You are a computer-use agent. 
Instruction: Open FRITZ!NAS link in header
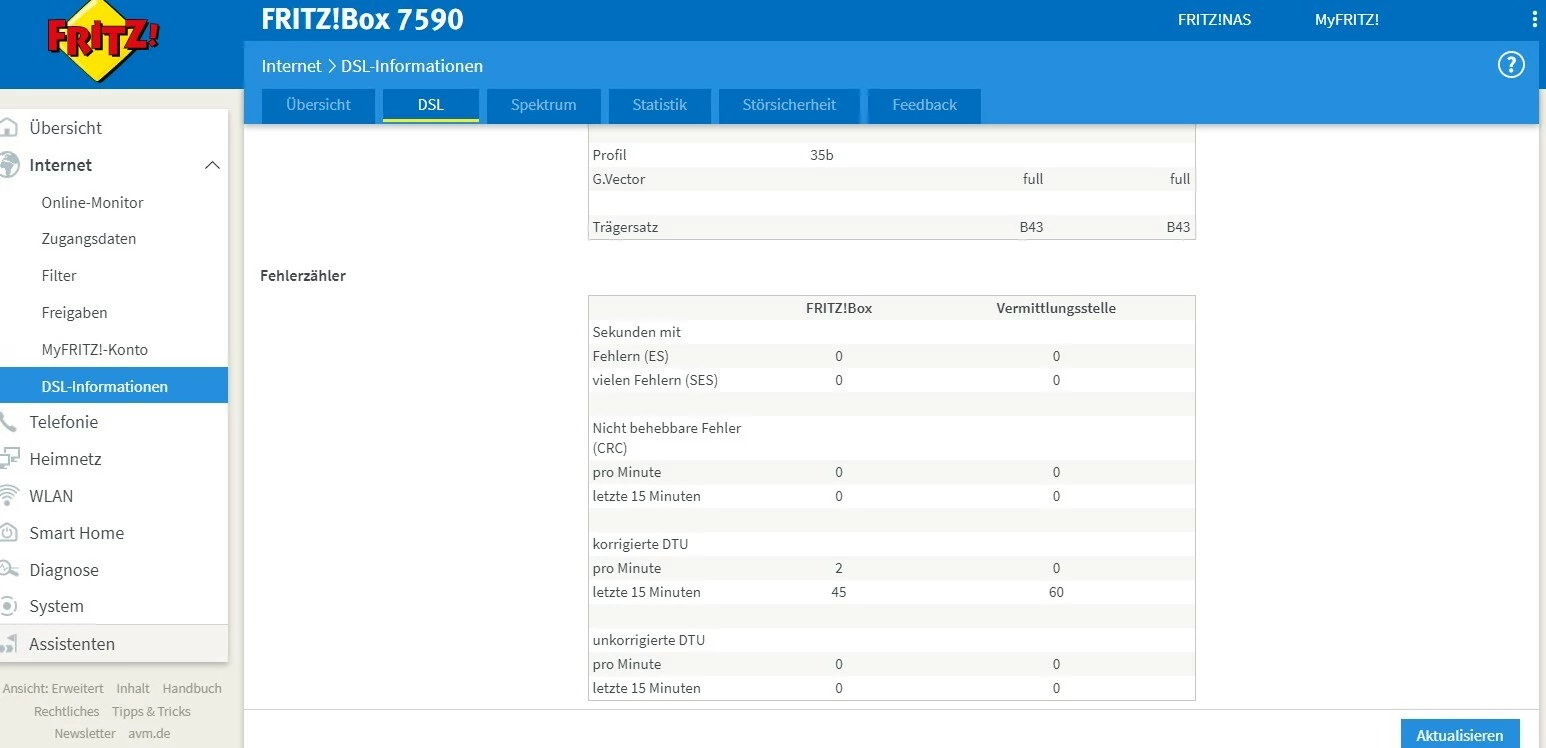pos(1214,20)
